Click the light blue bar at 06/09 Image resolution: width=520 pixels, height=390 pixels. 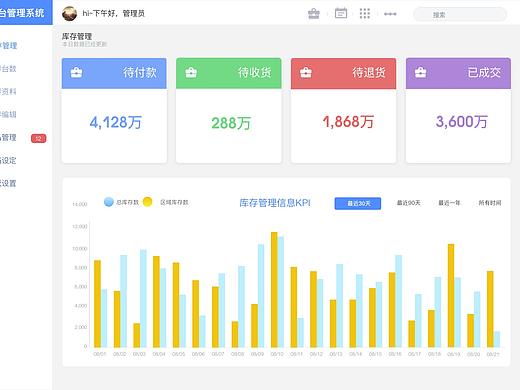click(261, 296)
